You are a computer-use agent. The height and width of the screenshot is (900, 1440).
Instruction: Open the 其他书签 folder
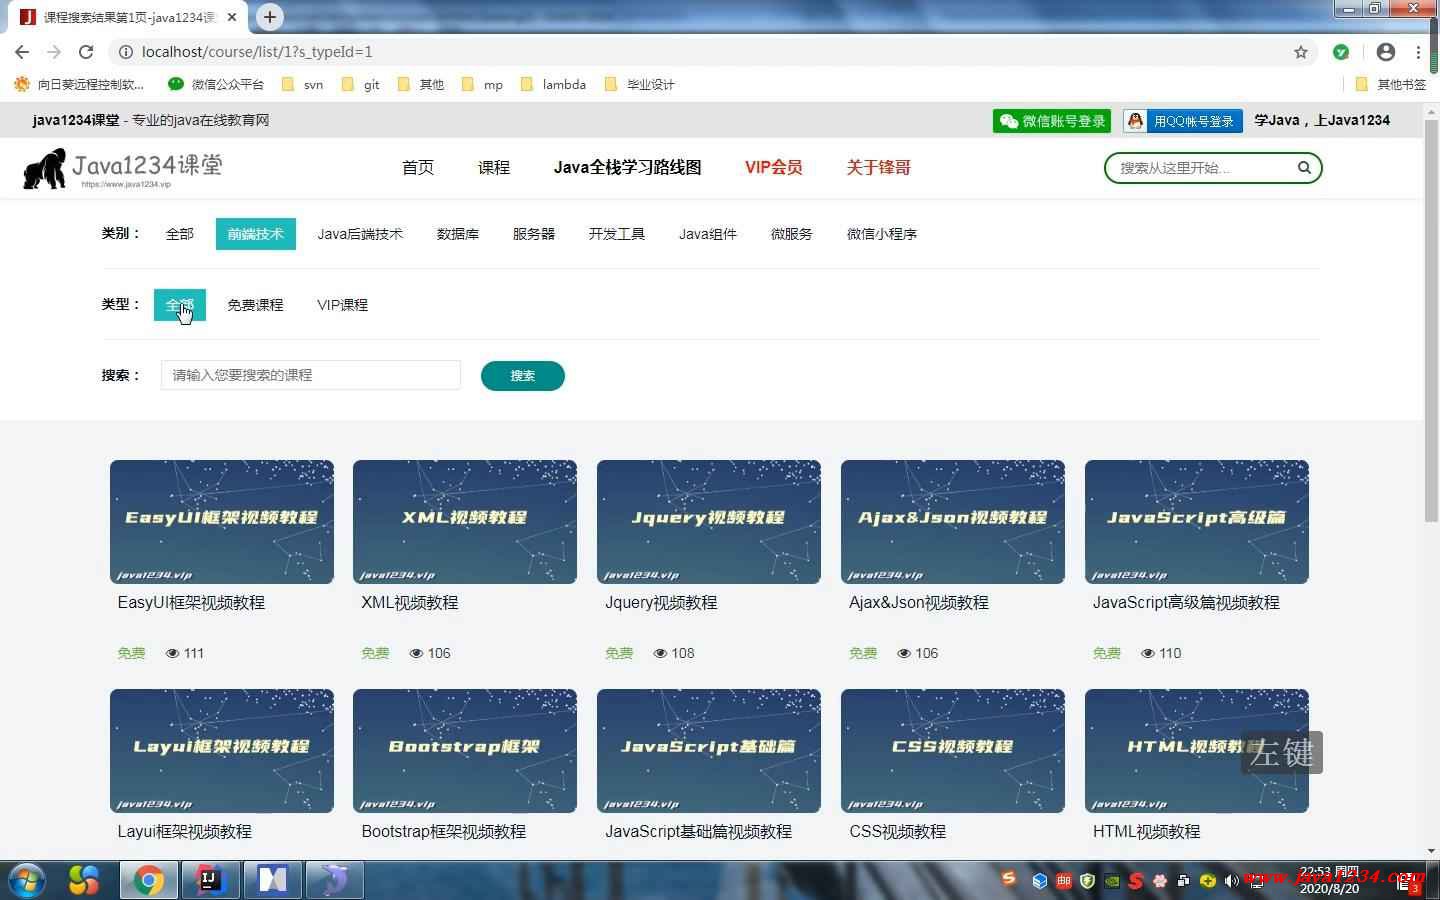pyautogui.click(x=1391, y=85)
